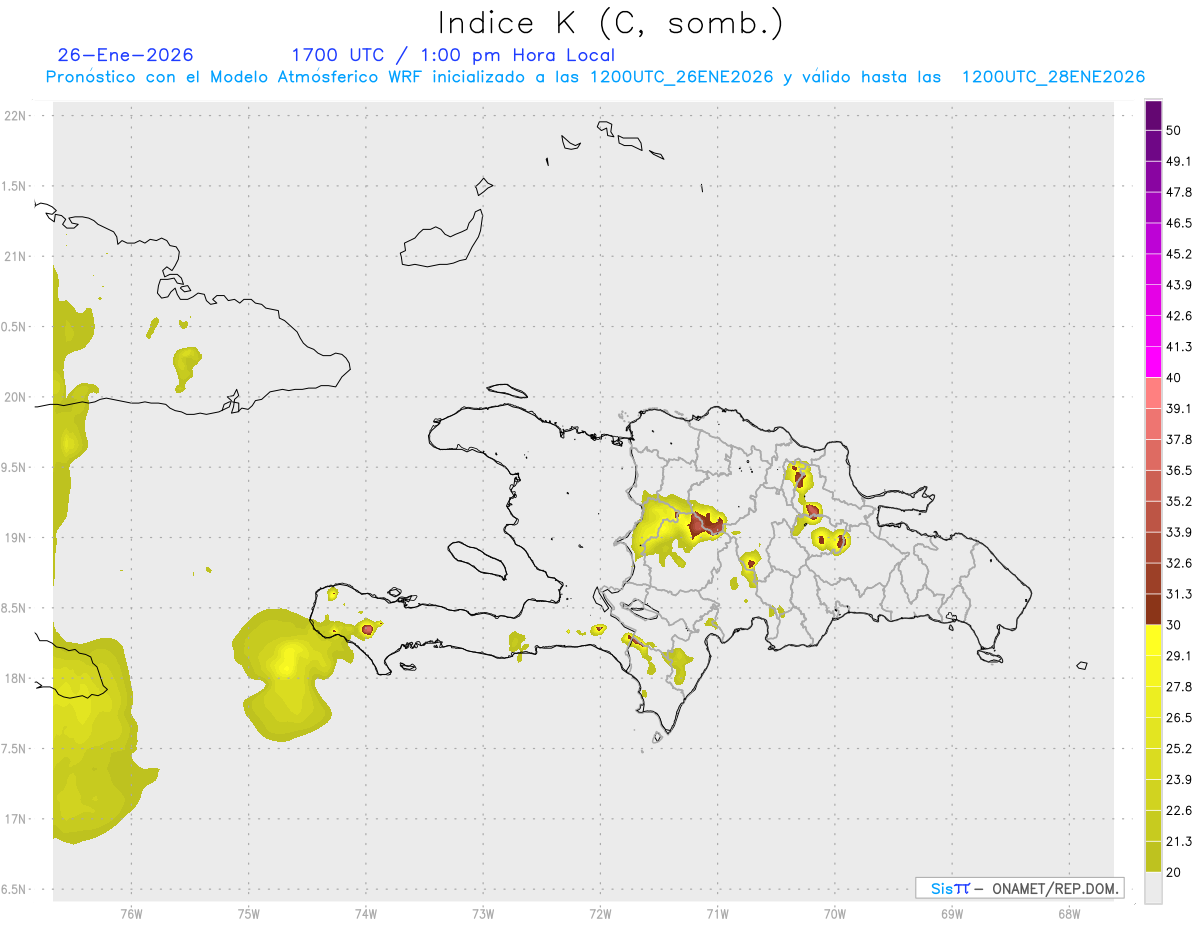Click the '18N' latitude label
Screen dimensions: 1200x927
[x=15, y=678]
